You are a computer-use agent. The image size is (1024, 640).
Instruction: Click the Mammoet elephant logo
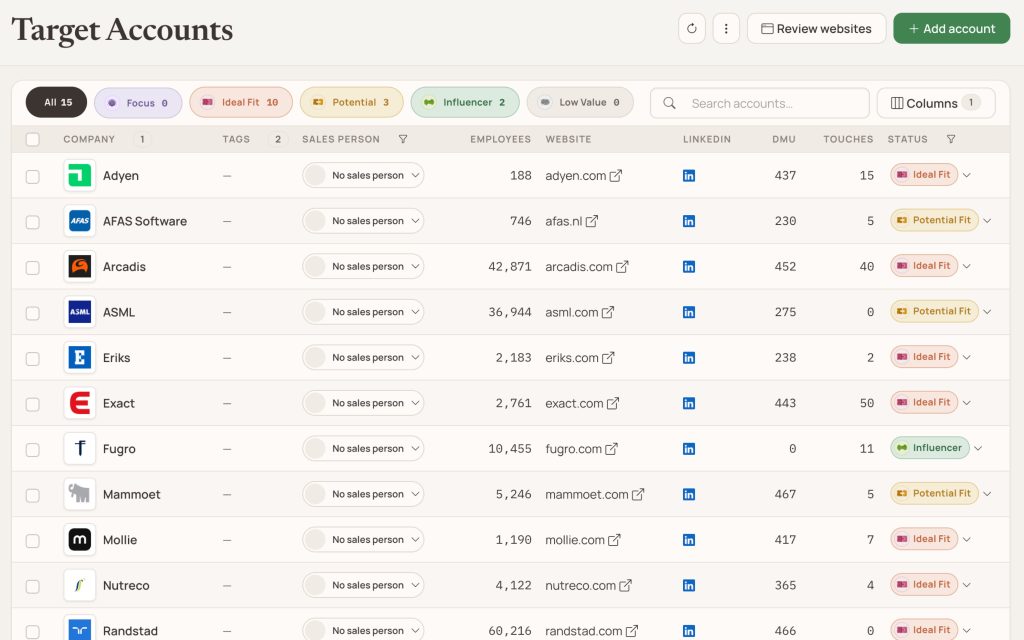tap(80, 494)
